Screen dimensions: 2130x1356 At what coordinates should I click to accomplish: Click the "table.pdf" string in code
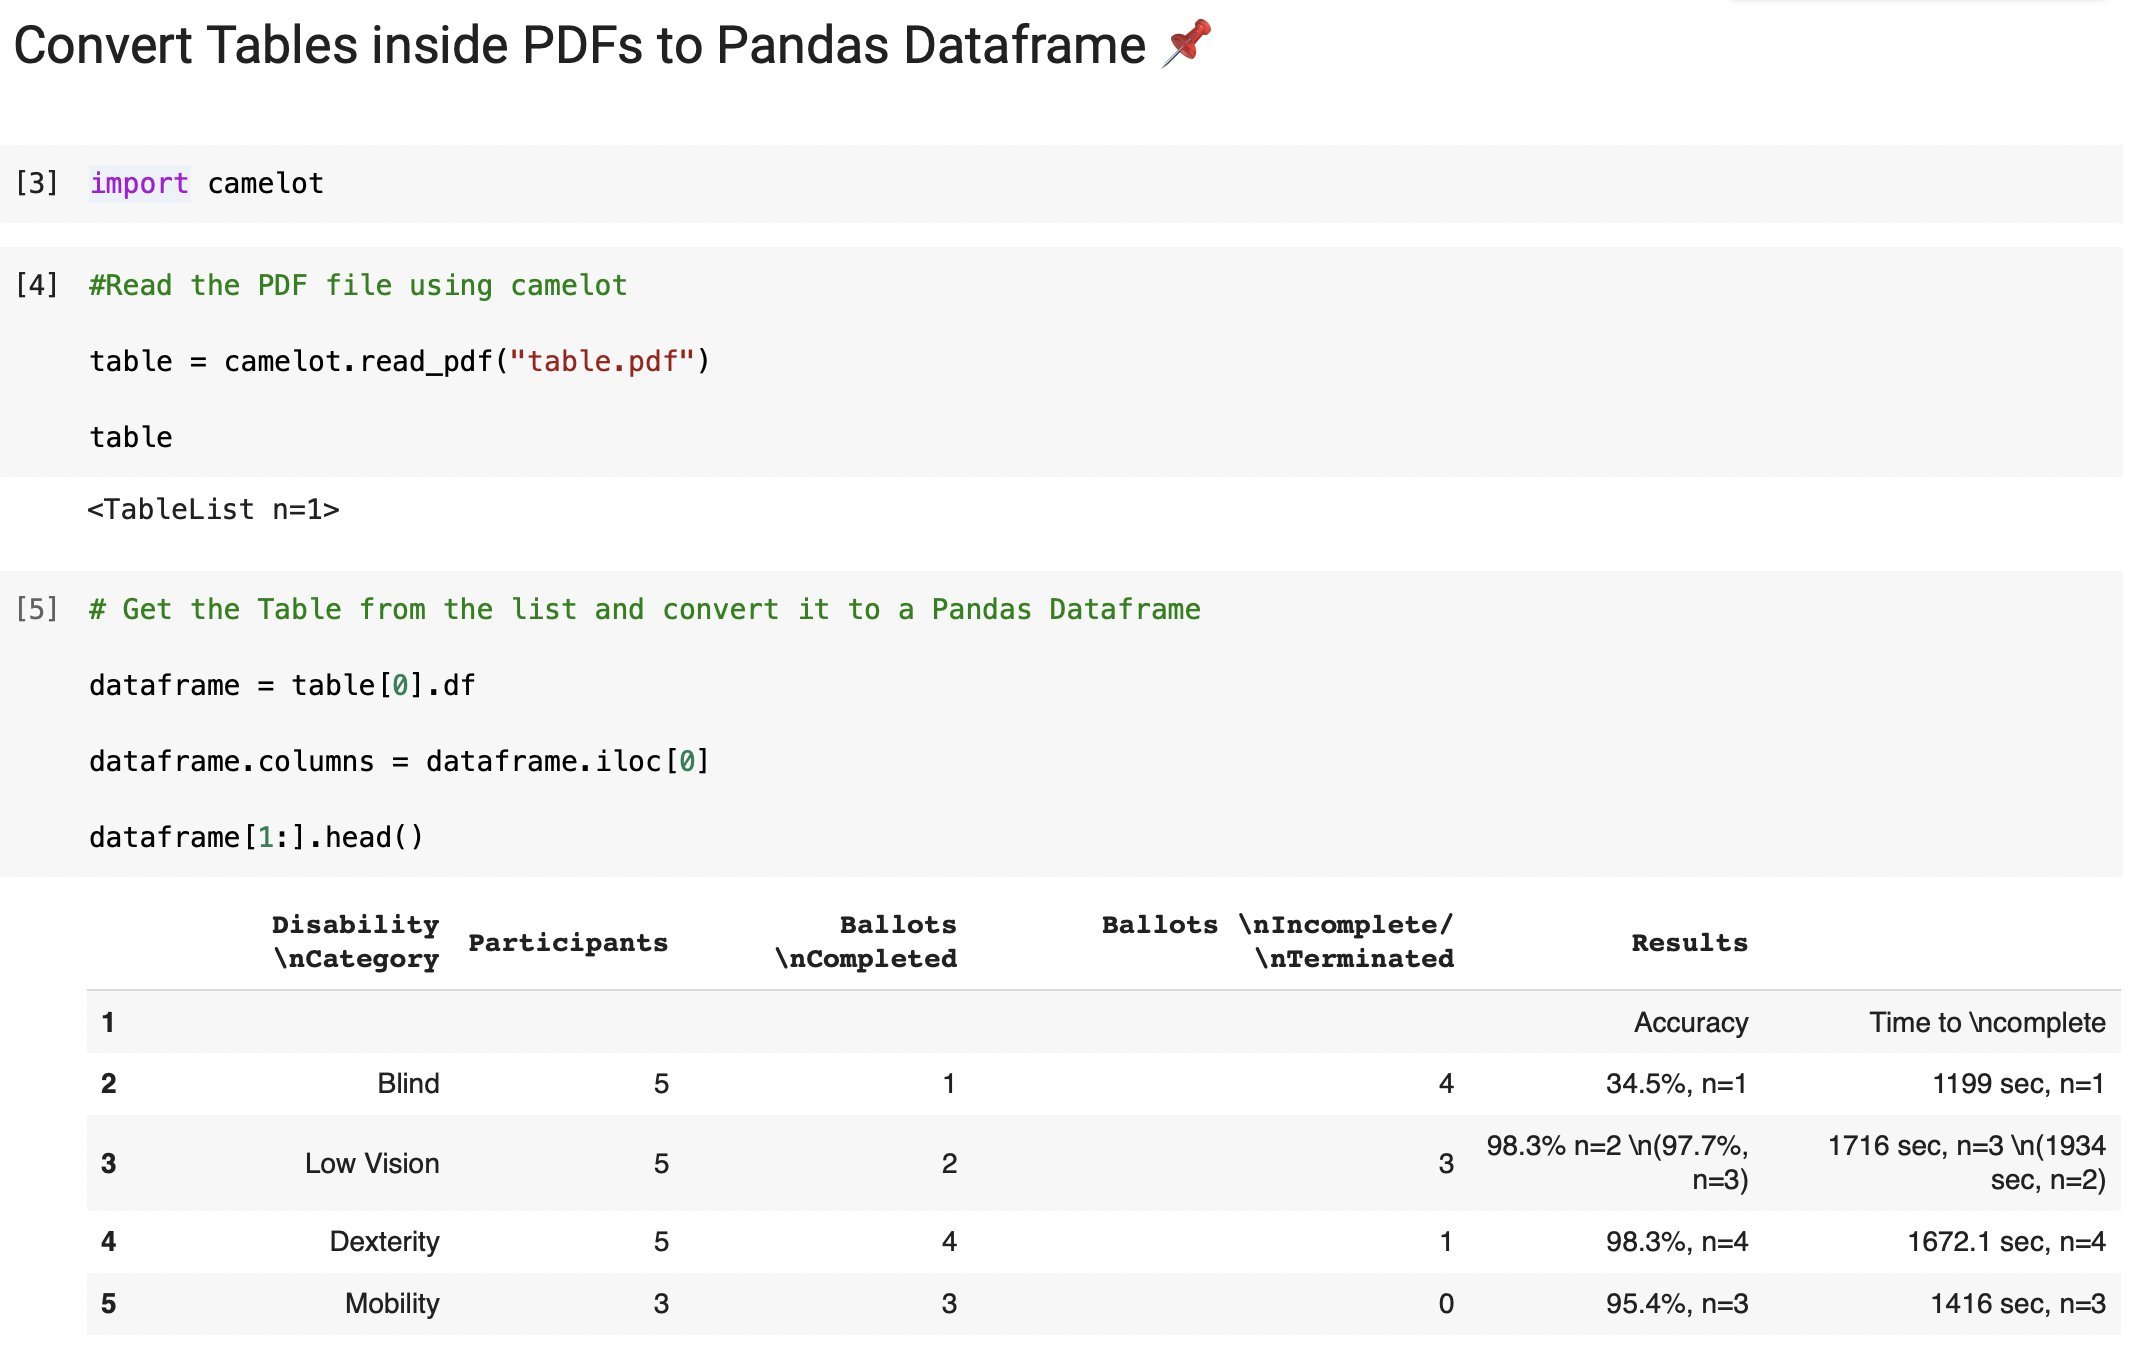tap(601, 362)
